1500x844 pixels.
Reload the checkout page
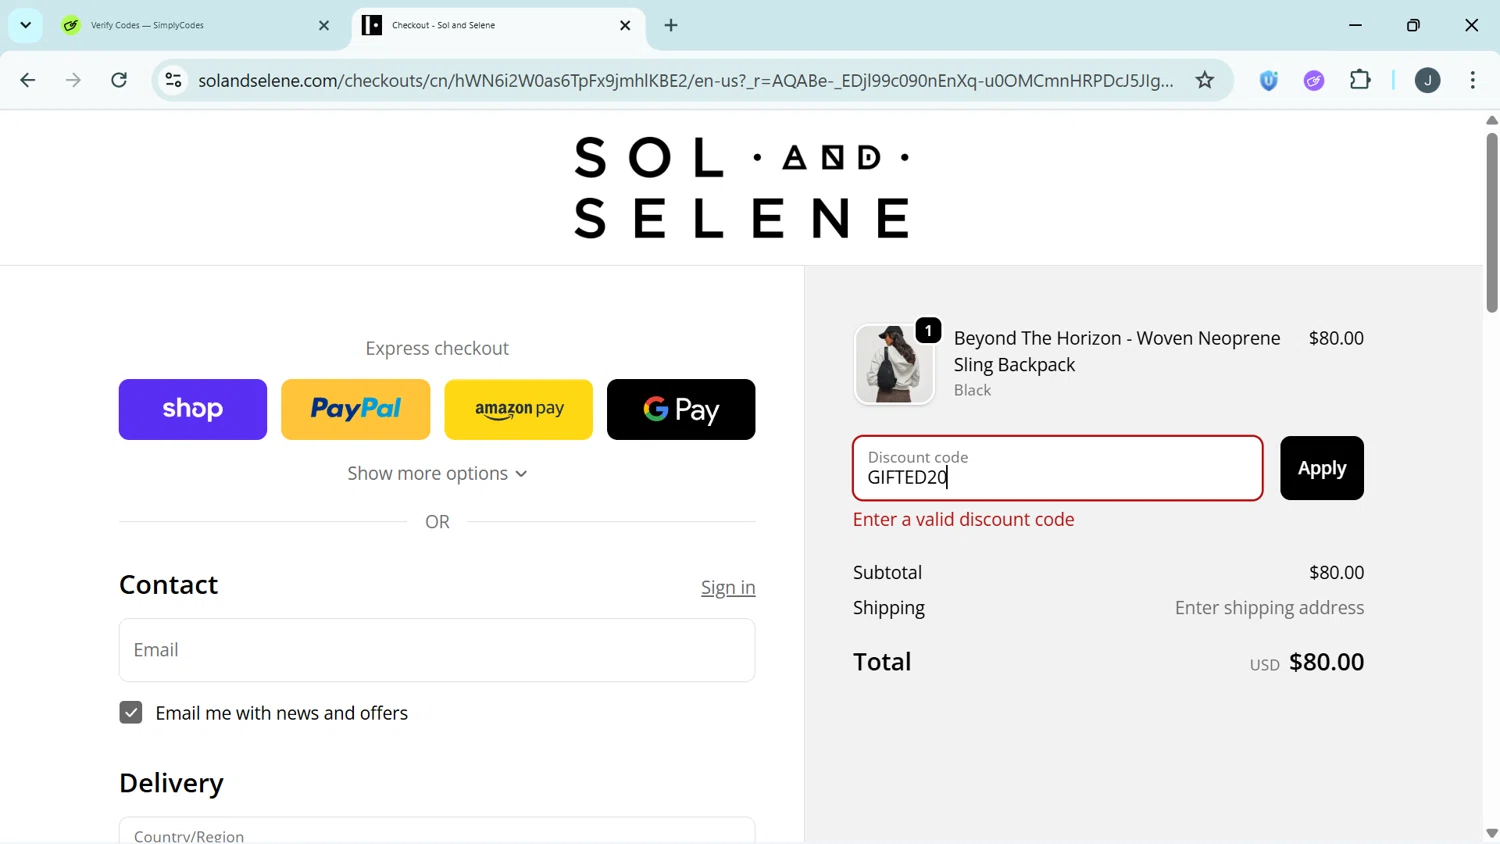click(x=119, y=80)
